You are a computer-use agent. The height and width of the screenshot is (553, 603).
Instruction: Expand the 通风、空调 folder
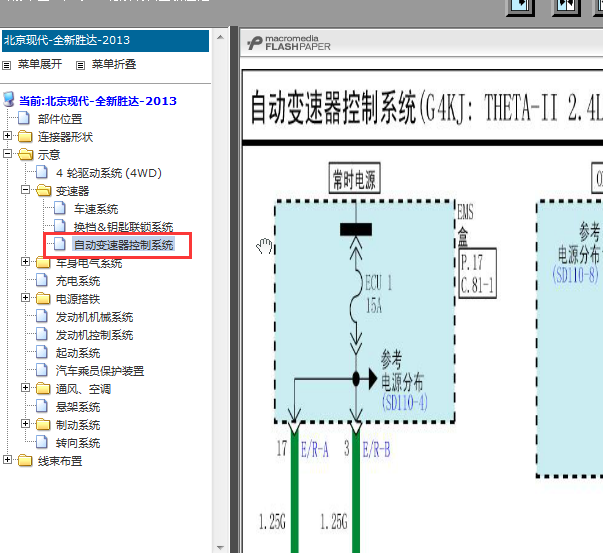point(25,388)
